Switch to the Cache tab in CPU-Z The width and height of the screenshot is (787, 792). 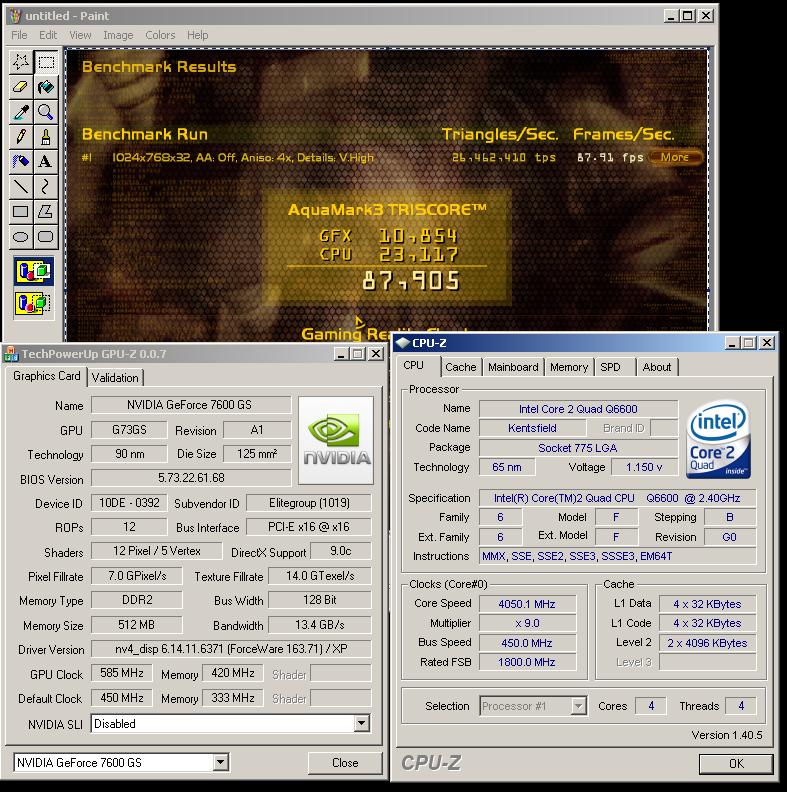[x=461, y=367]
